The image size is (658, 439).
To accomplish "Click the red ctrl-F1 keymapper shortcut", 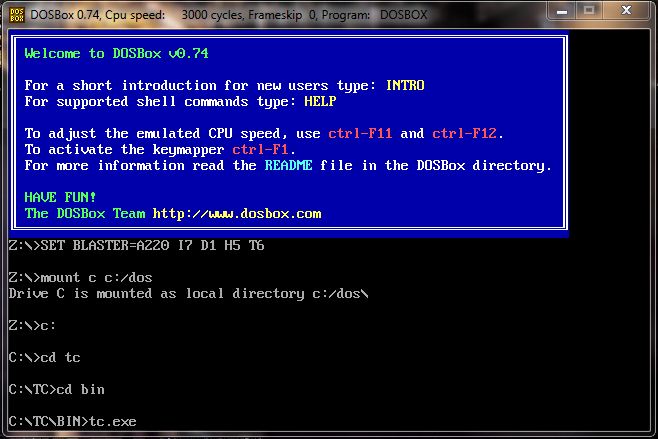I will pyautogui.click(x=260, y=149).
